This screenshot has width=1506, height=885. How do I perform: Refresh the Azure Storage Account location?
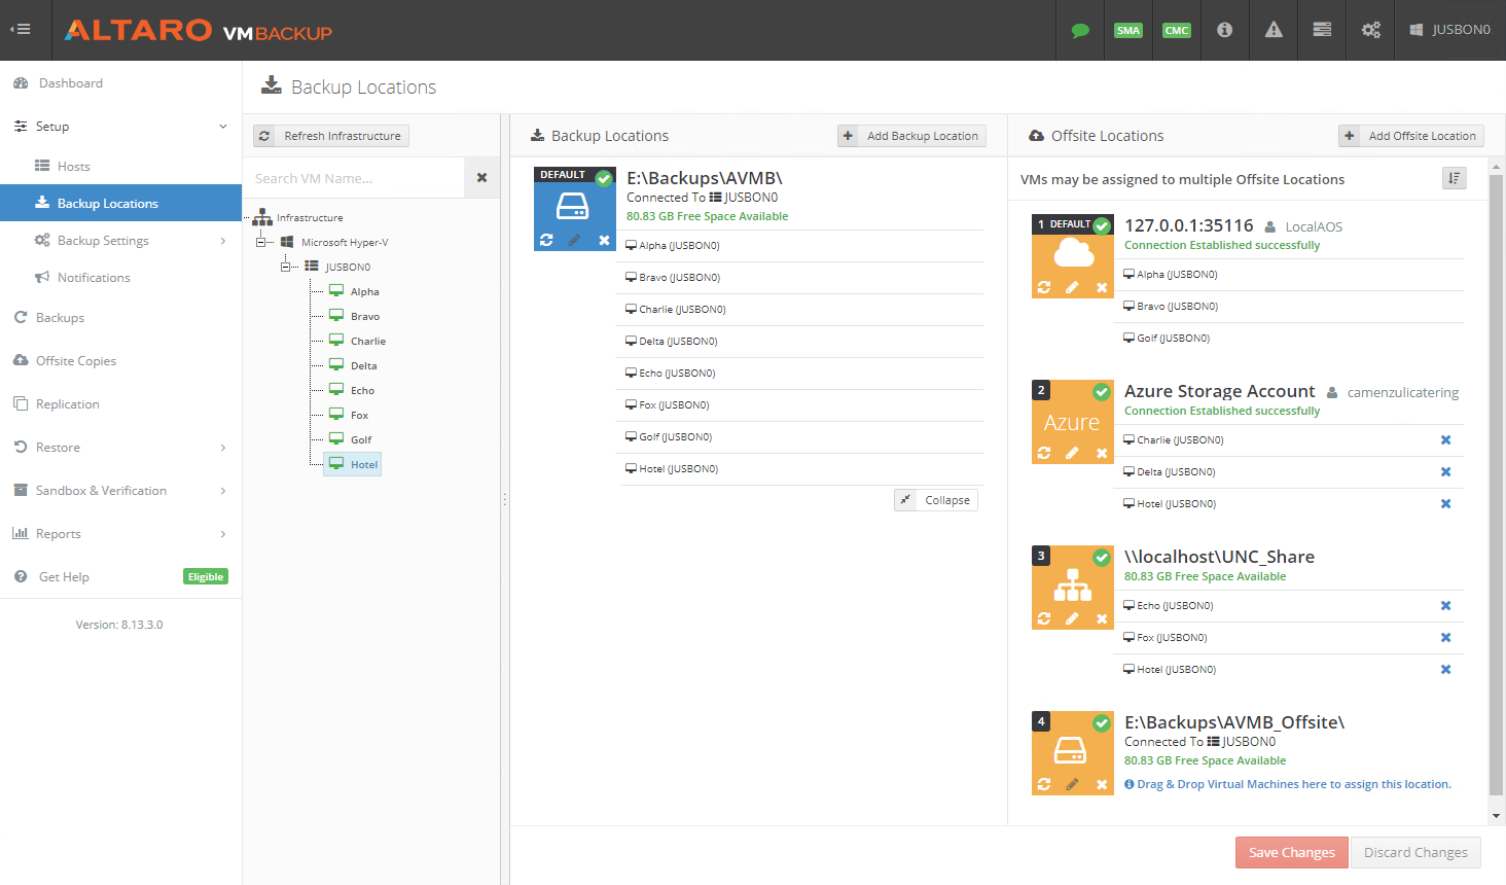tap(1044, 453)
